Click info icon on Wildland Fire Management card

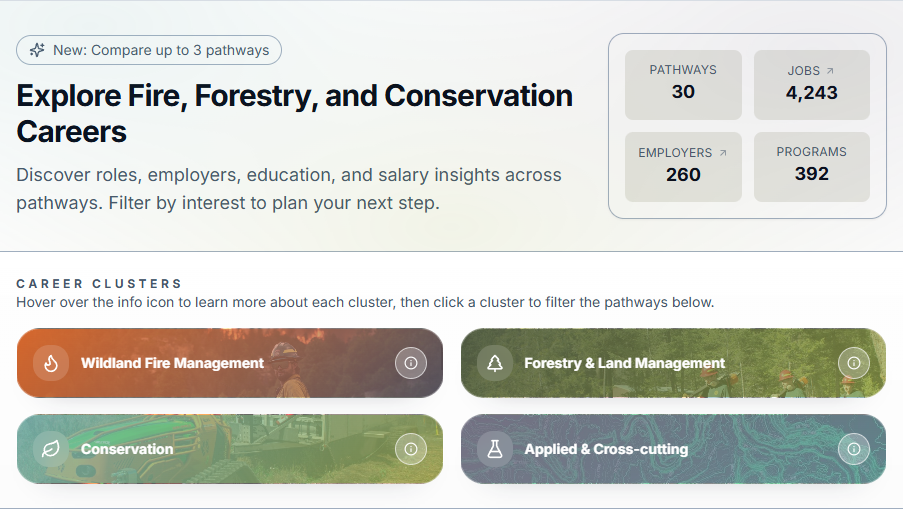[410, 363]
